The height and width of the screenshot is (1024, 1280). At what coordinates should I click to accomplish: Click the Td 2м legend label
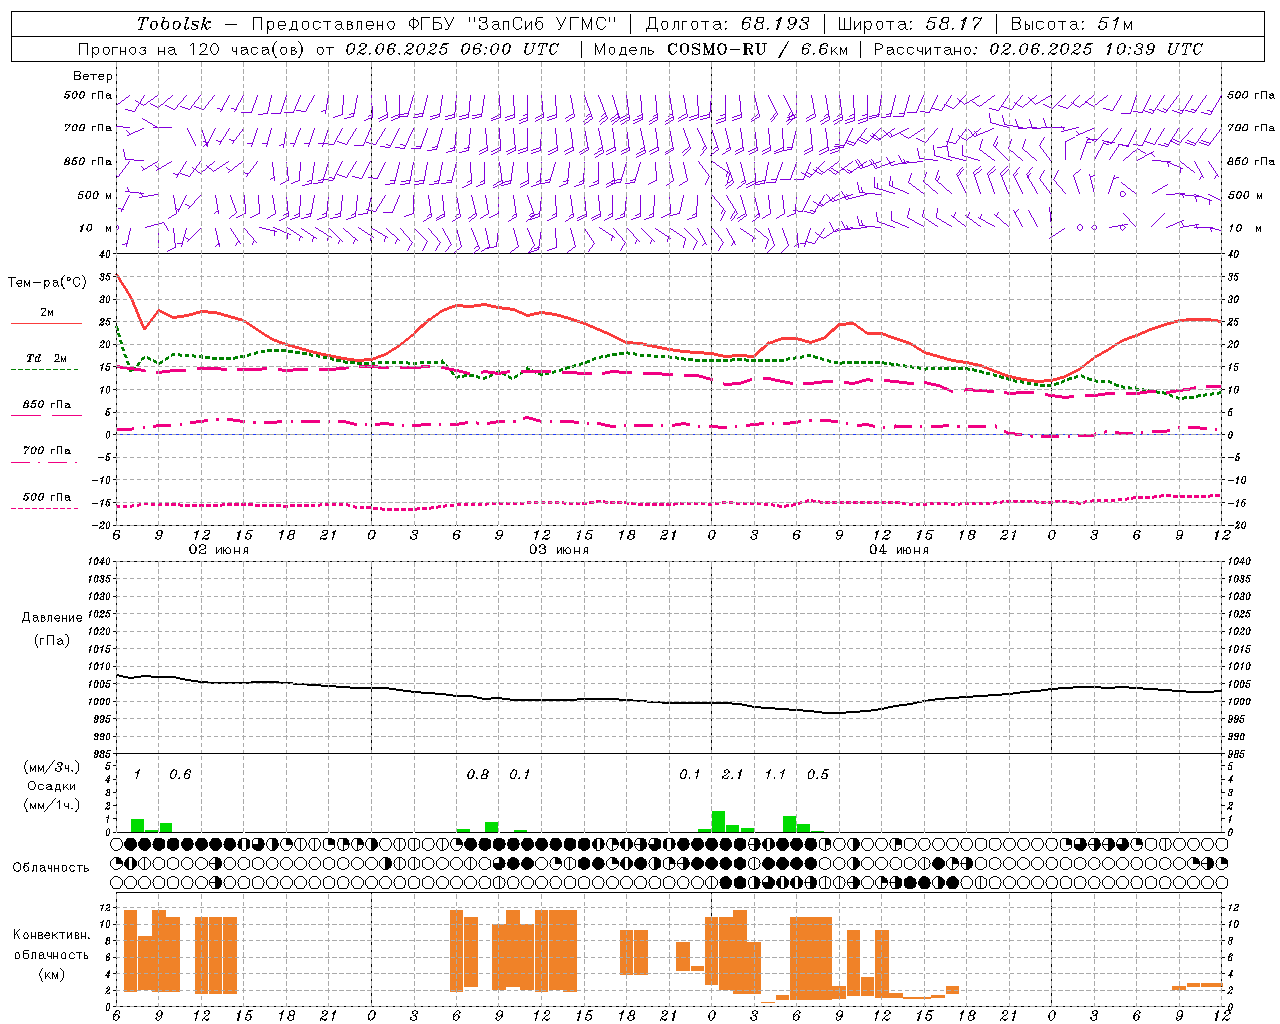[x=46, y=358]
